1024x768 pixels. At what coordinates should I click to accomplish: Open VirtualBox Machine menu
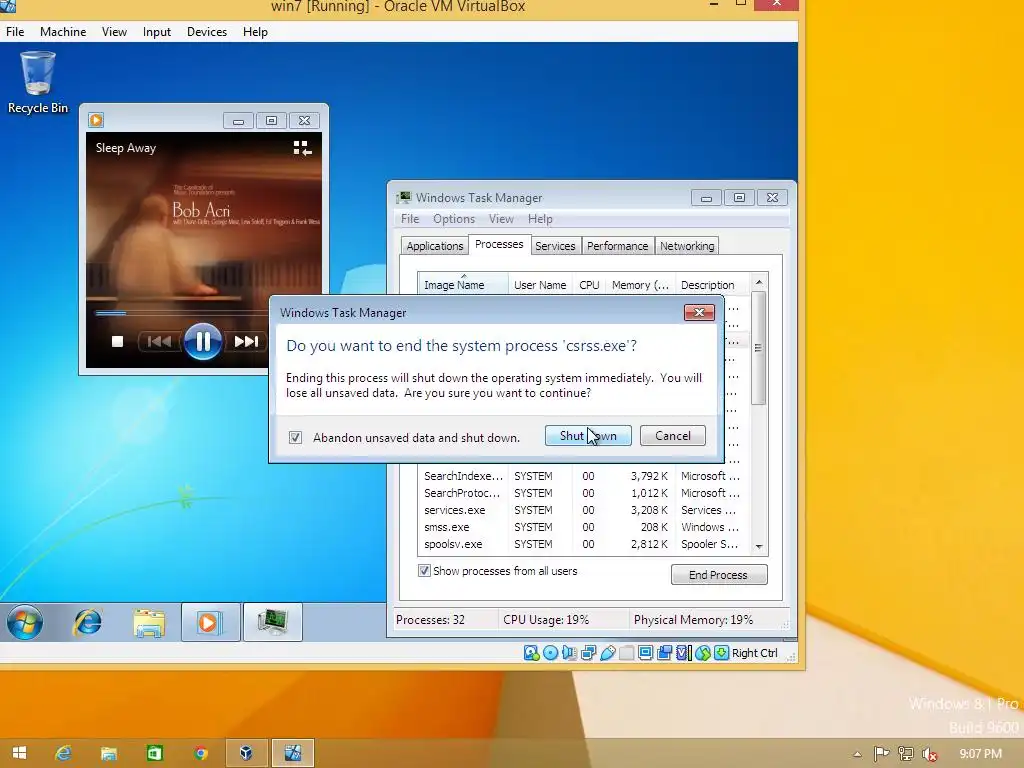63,32
